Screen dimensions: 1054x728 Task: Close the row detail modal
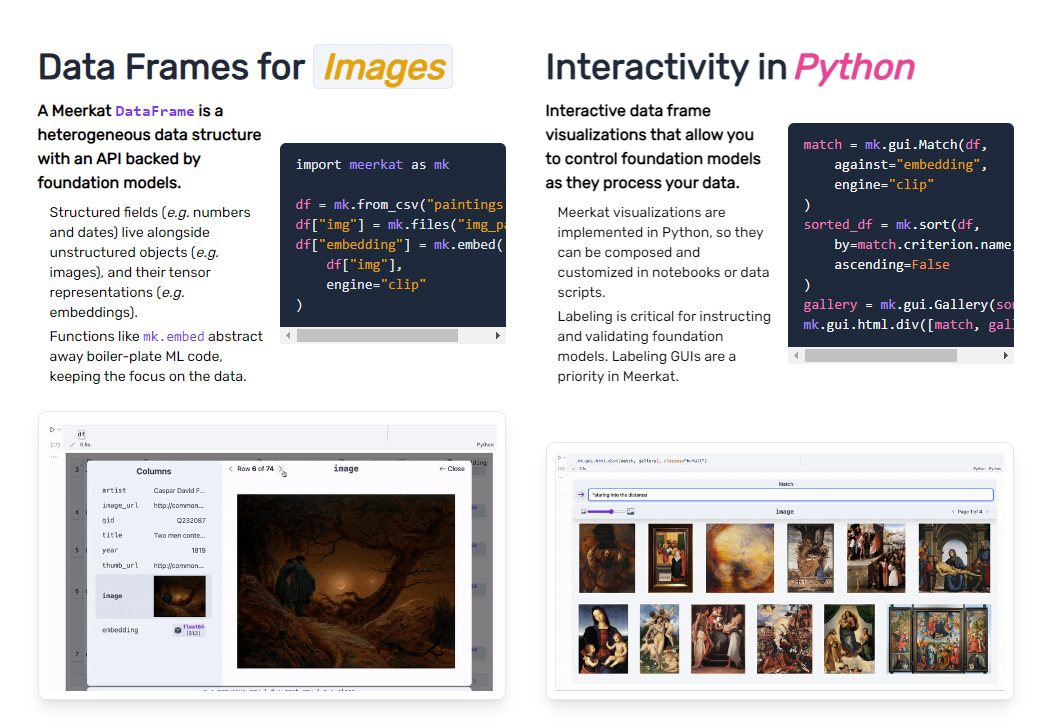tap(452, 469)
